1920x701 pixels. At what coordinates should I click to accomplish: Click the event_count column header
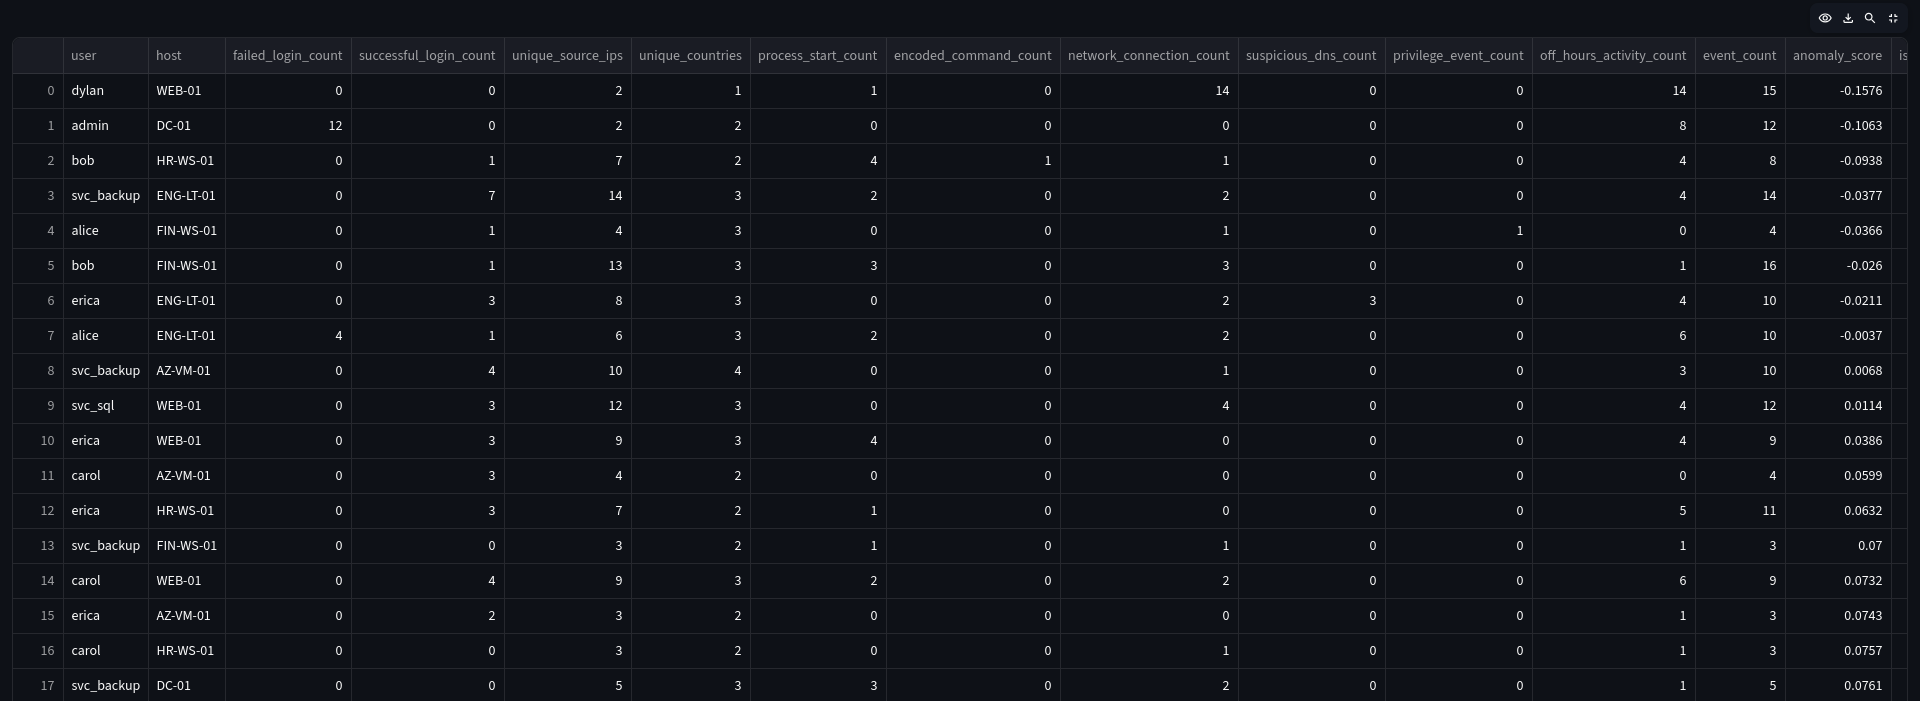[1740, 56]
